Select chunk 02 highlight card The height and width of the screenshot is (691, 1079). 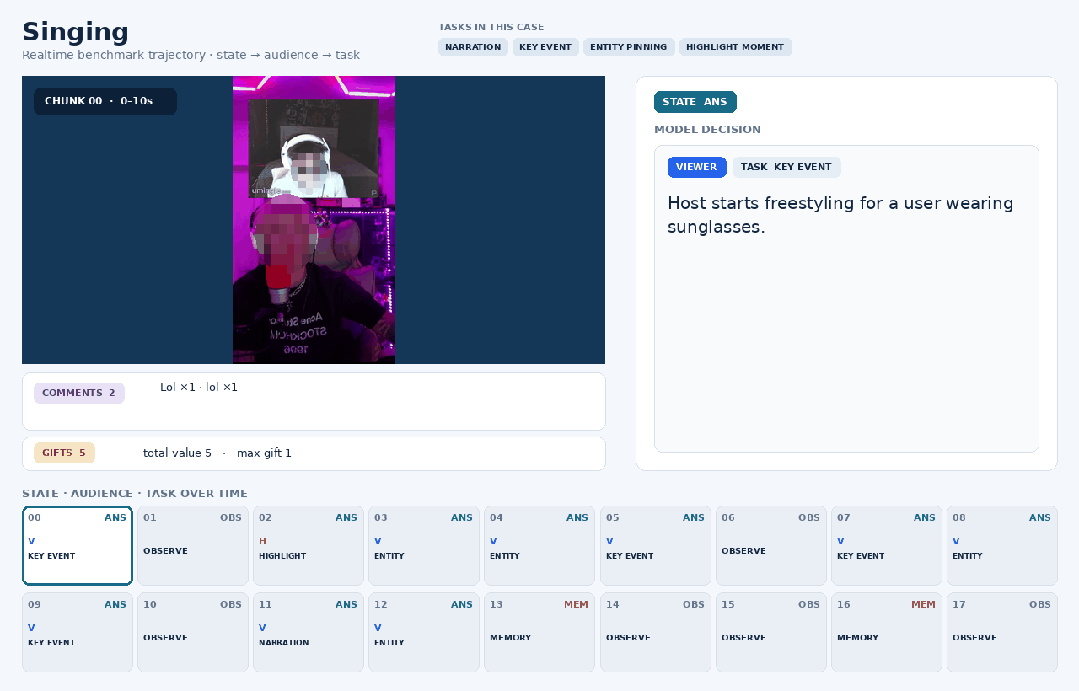pos(308,546)
